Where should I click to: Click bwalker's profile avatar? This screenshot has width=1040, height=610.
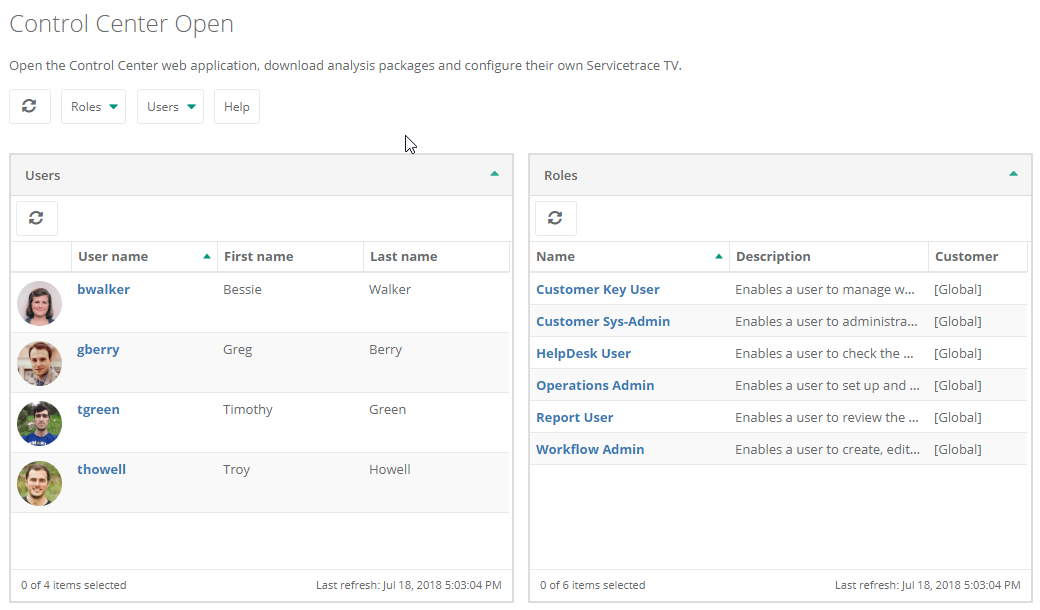[x=40, y=303]
